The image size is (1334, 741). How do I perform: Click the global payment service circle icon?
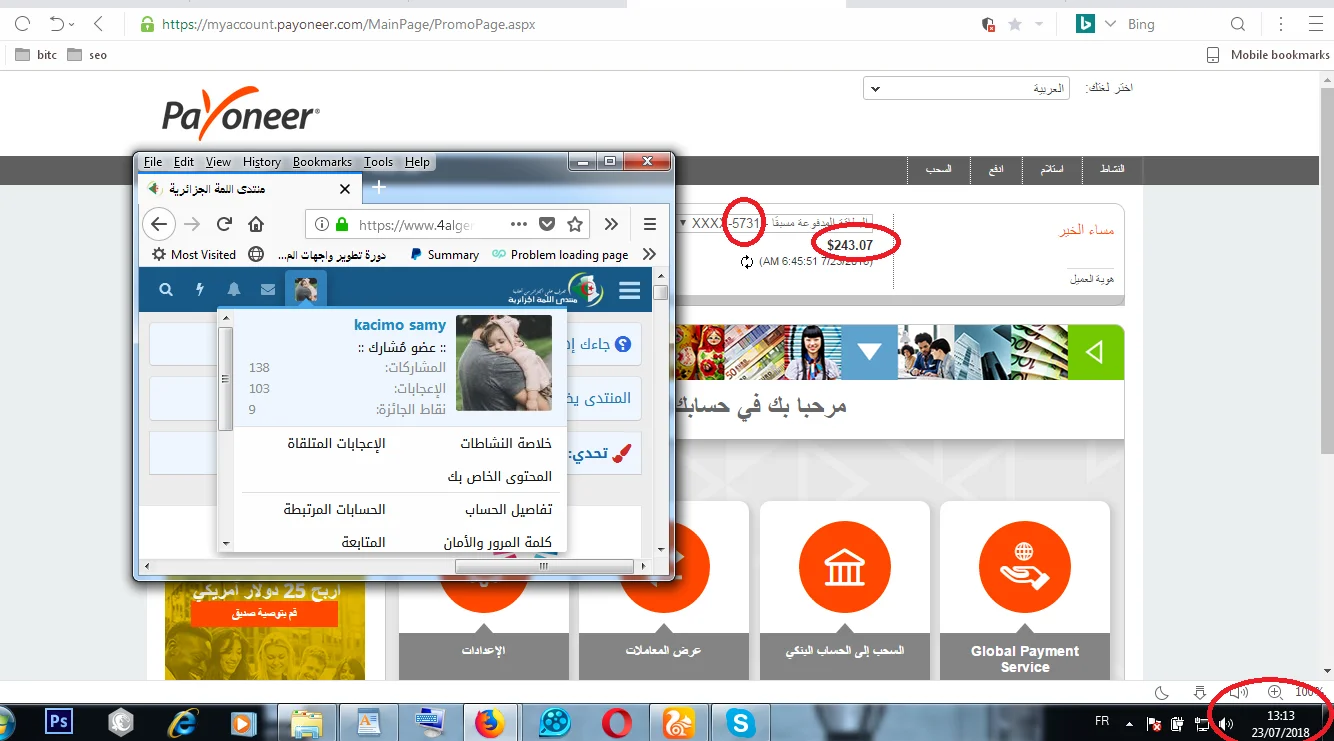(1024, 568)
